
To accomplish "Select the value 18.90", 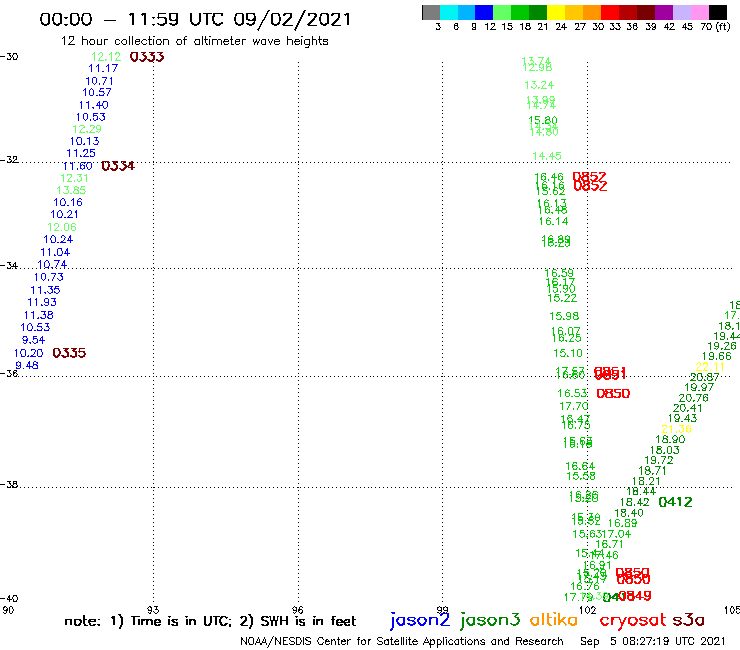I will (670, 439).
